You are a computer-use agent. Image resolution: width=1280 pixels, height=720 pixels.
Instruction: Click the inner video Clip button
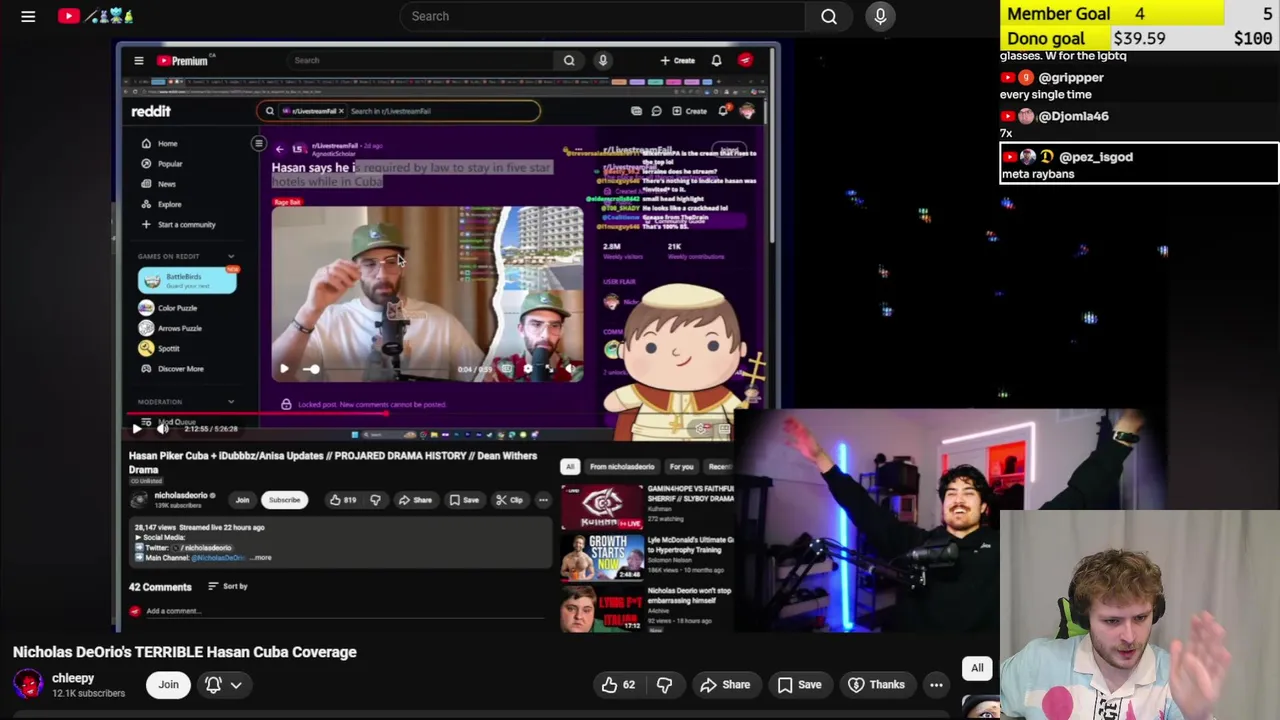point(510,500)
